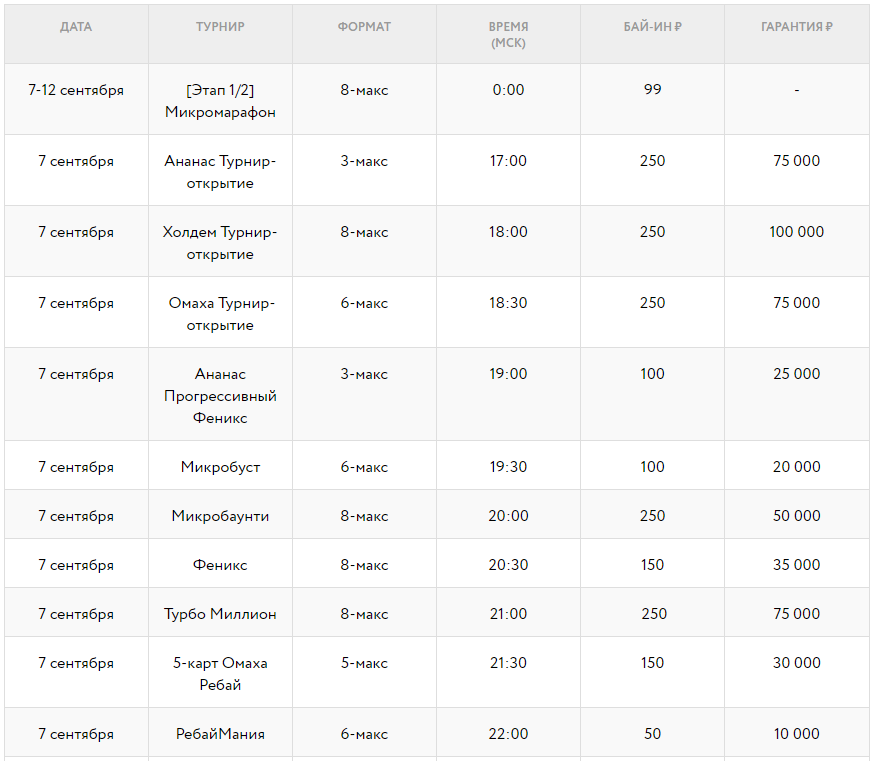Screen dimensions: 874x761
Task: Click the РебайМания tournament name
Action: click(220, 734)
